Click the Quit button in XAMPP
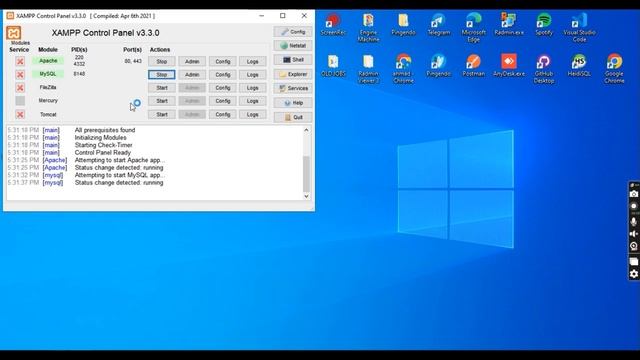Image resolution: width=640 pixels, height=360 pixels. click(293, 117)
